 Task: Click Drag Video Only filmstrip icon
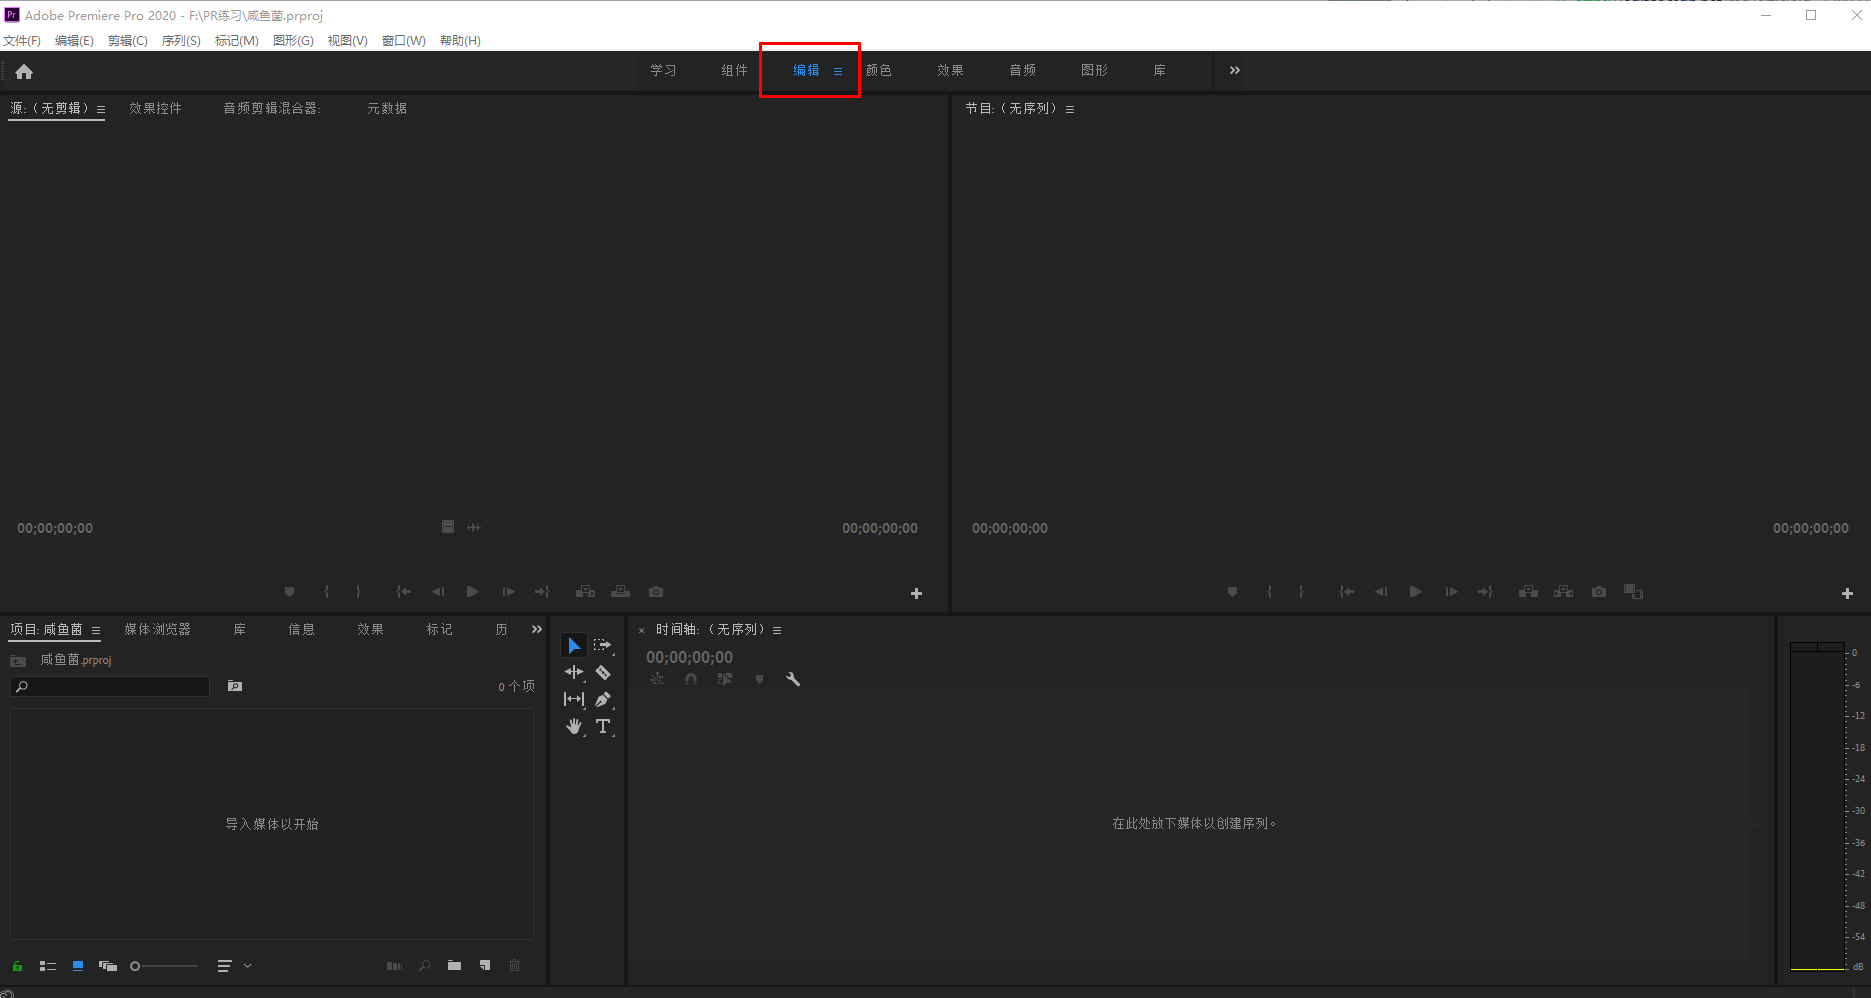point(448,527)
